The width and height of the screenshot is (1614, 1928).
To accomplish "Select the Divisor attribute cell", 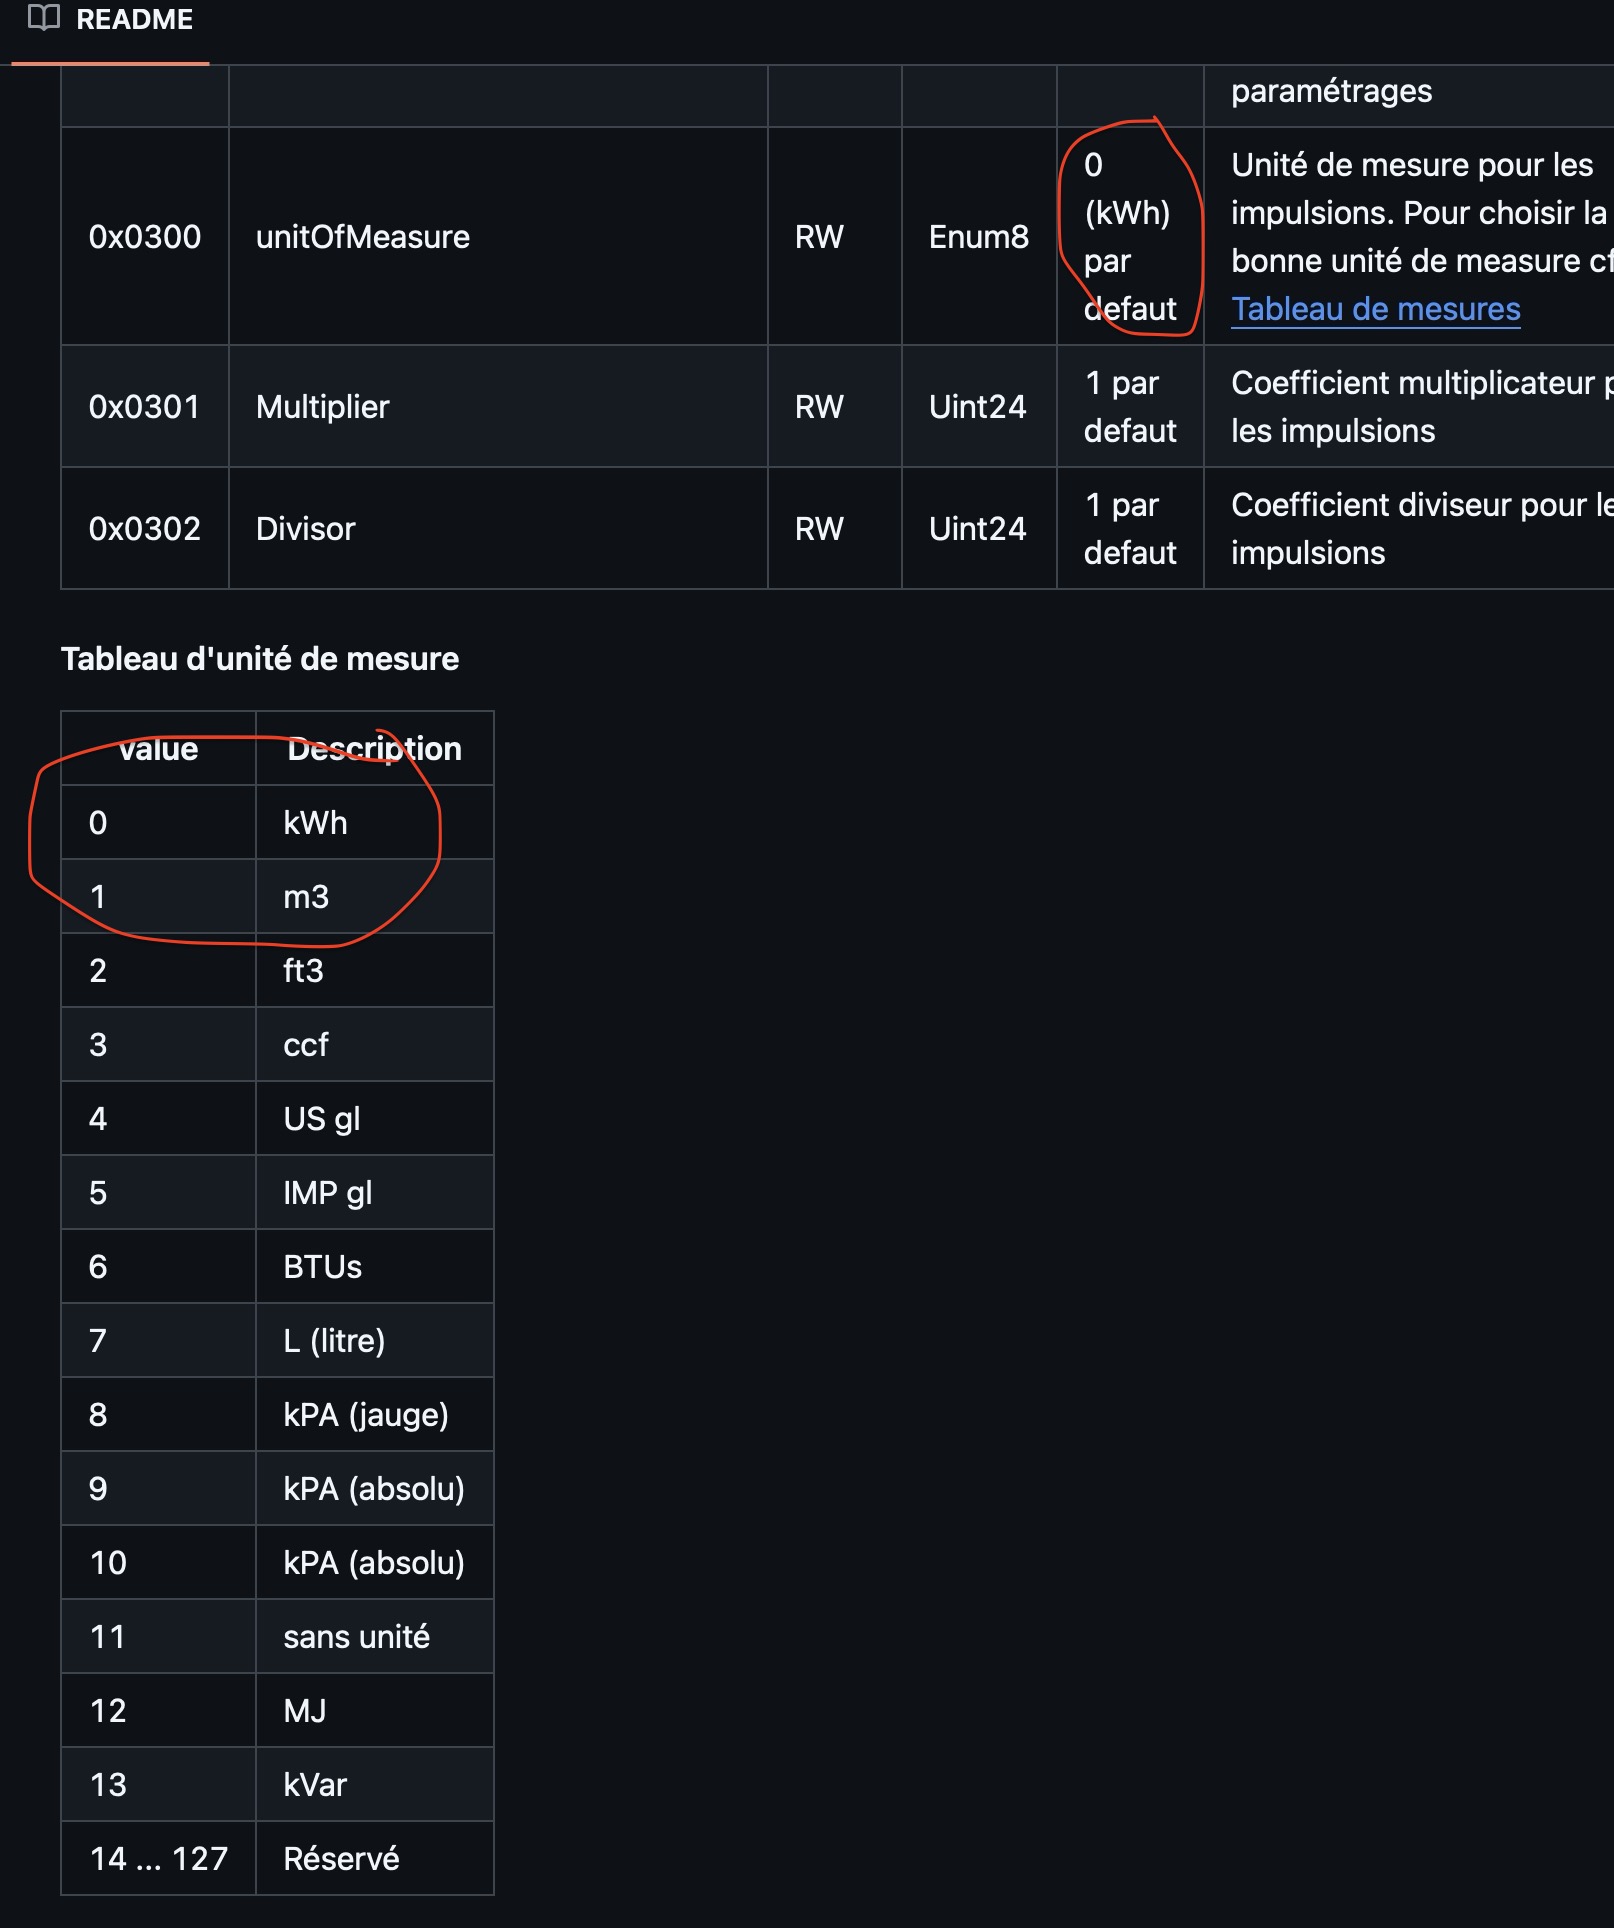I will 306,529.
